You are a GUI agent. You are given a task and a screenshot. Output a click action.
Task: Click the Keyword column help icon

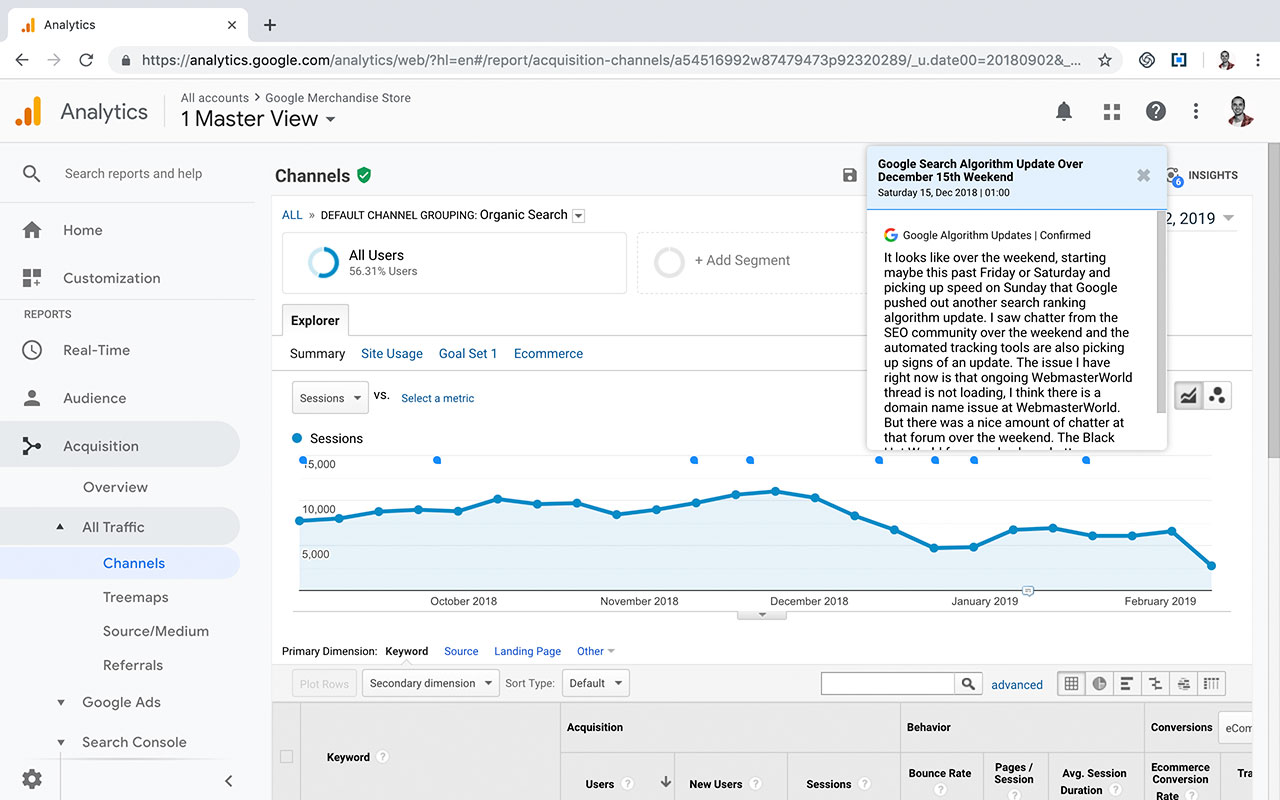[382, 757]
